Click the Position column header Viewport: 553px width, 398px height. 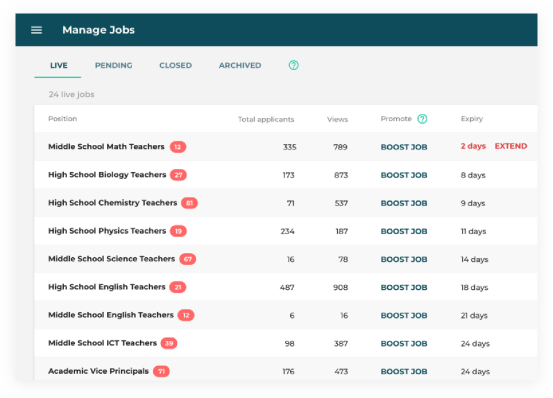(62, 119)
